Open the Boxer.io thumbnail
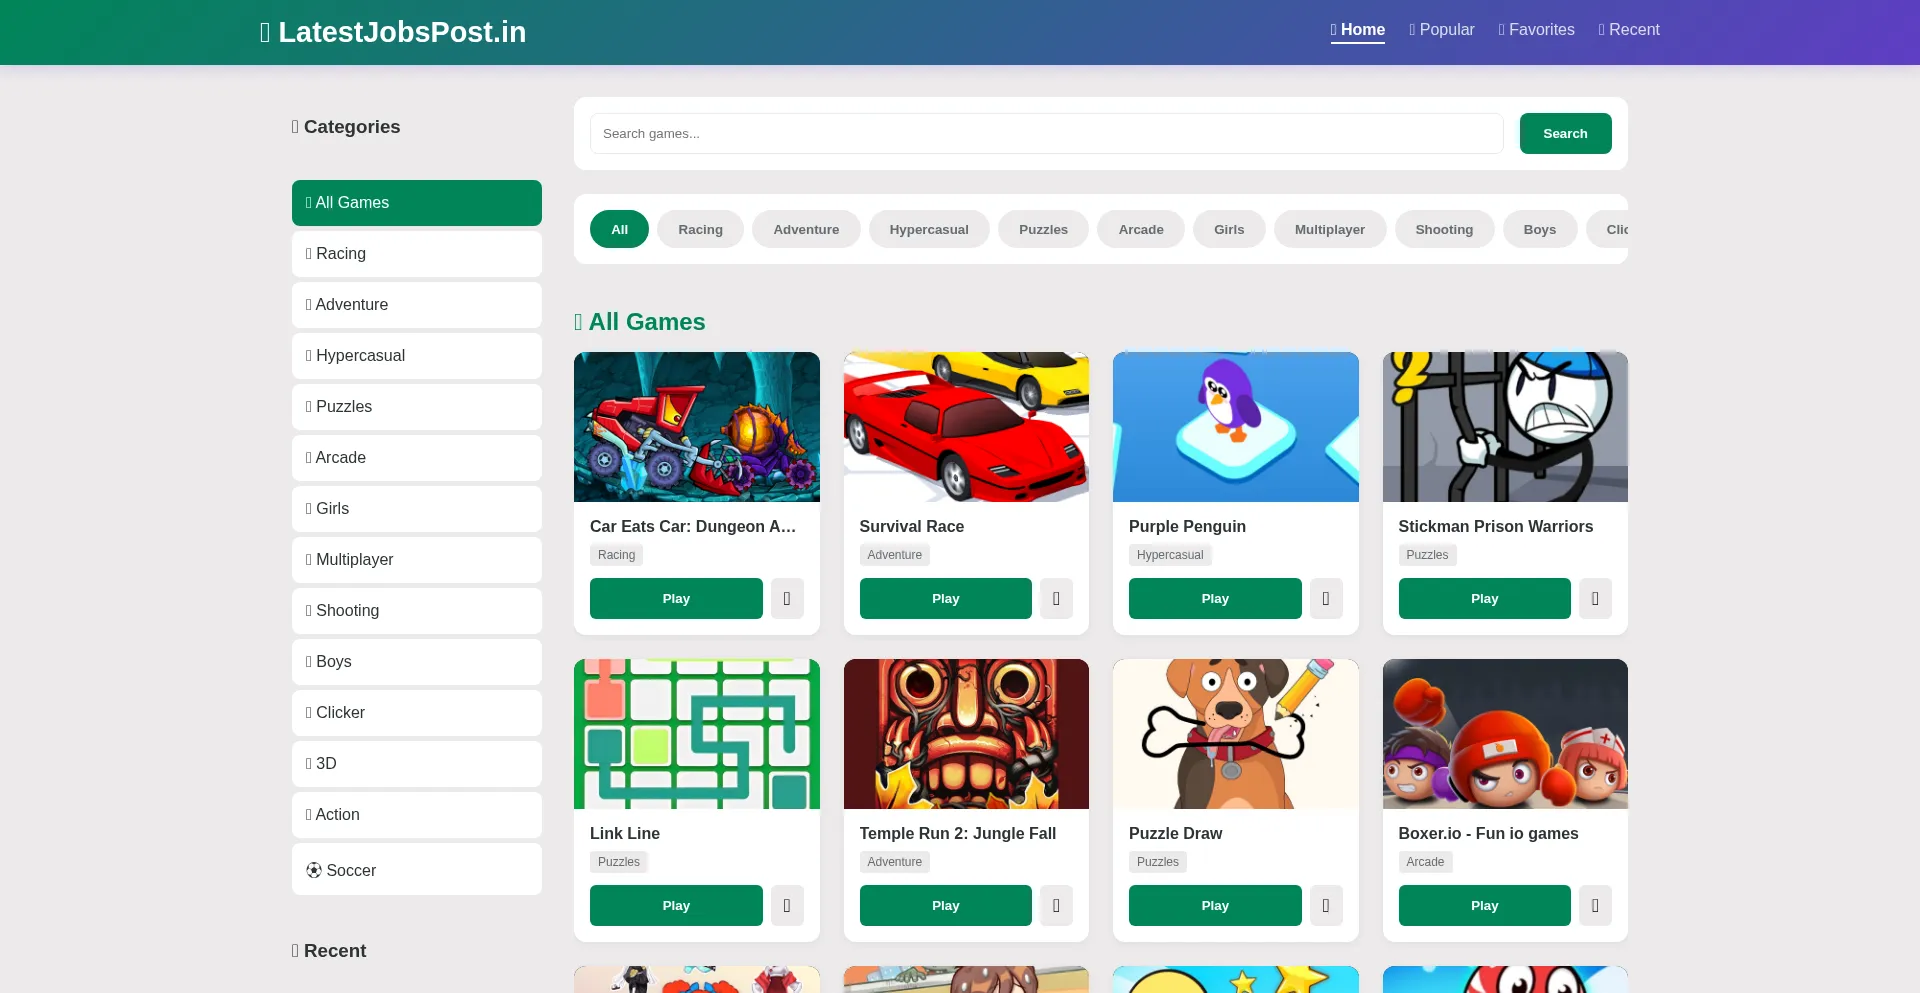The image size is (1920, 993). pyautogui.click(x=1505, y=734)
